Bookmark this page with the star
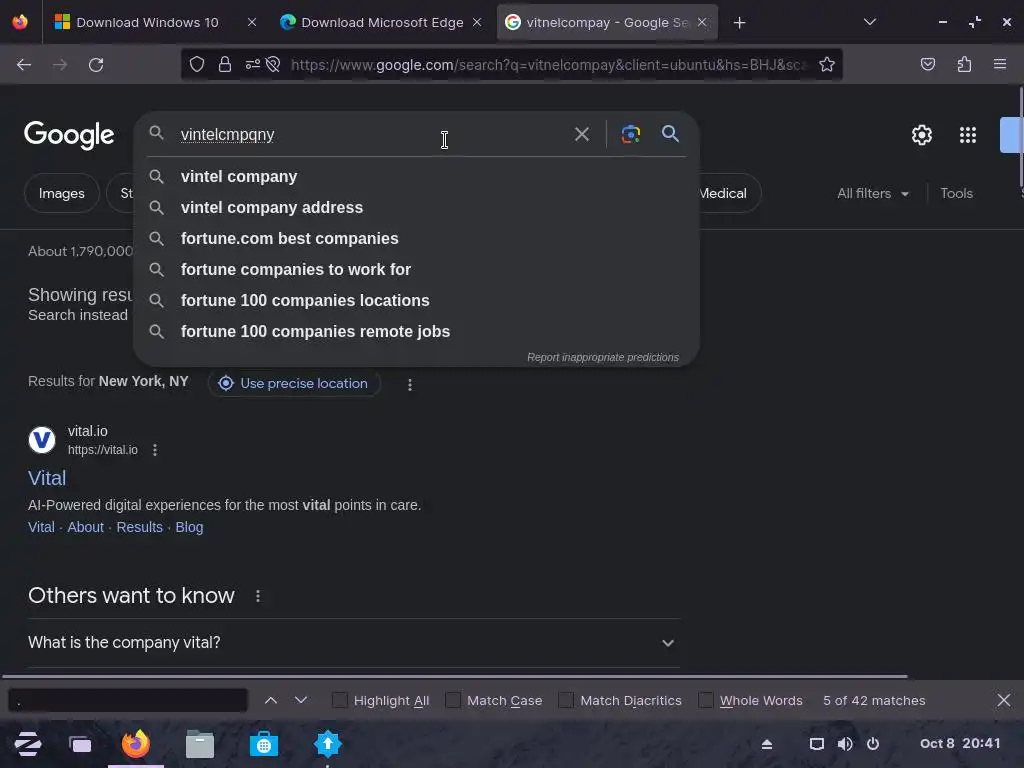Image resolution: width=1024 pixels, height=768 pixels. 827,64
